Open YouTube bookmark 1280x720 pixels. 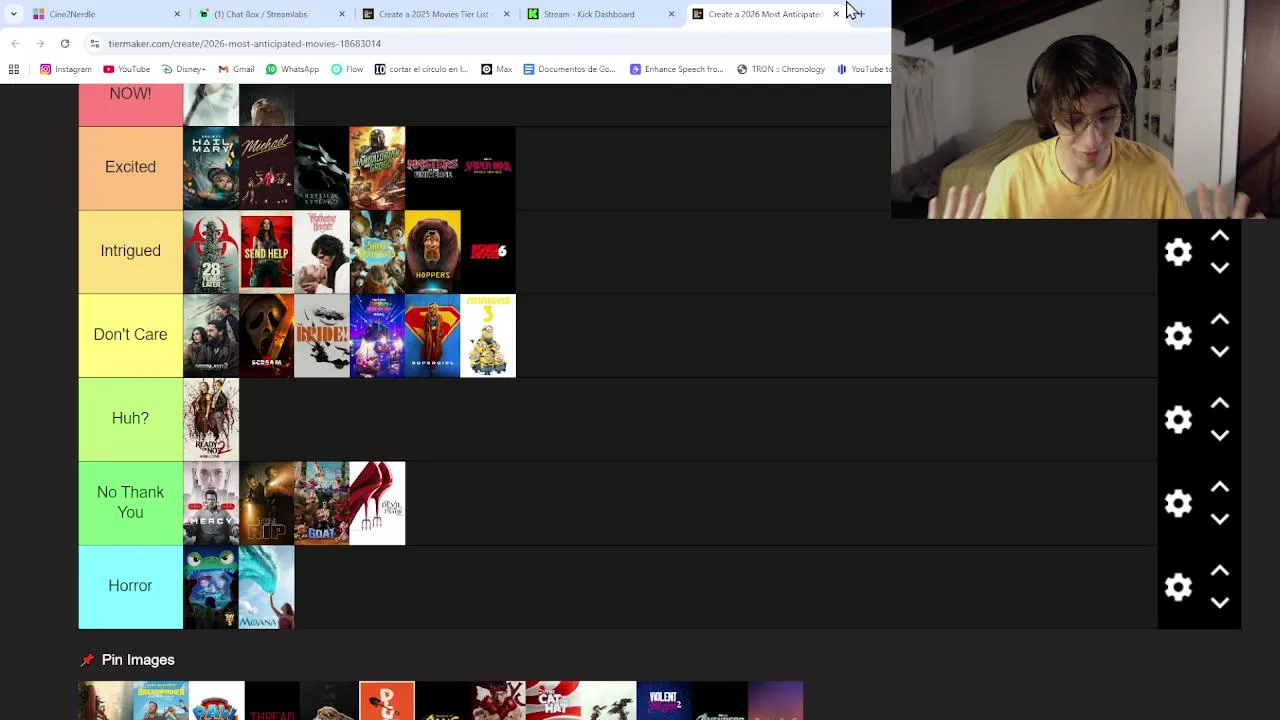pos(126,69)
